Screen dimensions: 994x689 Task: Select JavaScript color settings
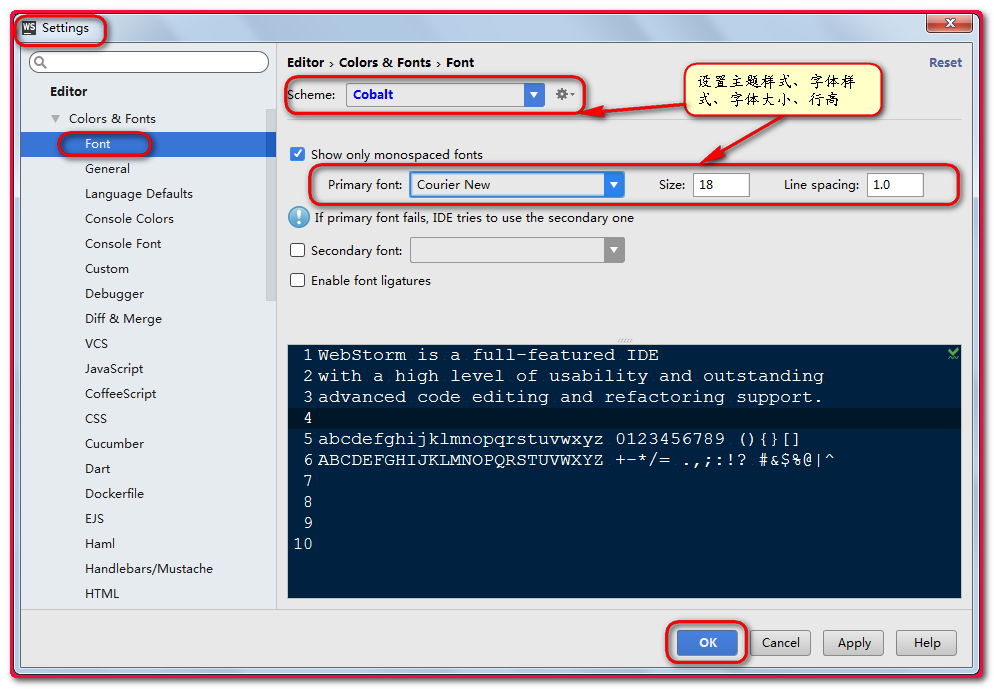pos(114,368)
